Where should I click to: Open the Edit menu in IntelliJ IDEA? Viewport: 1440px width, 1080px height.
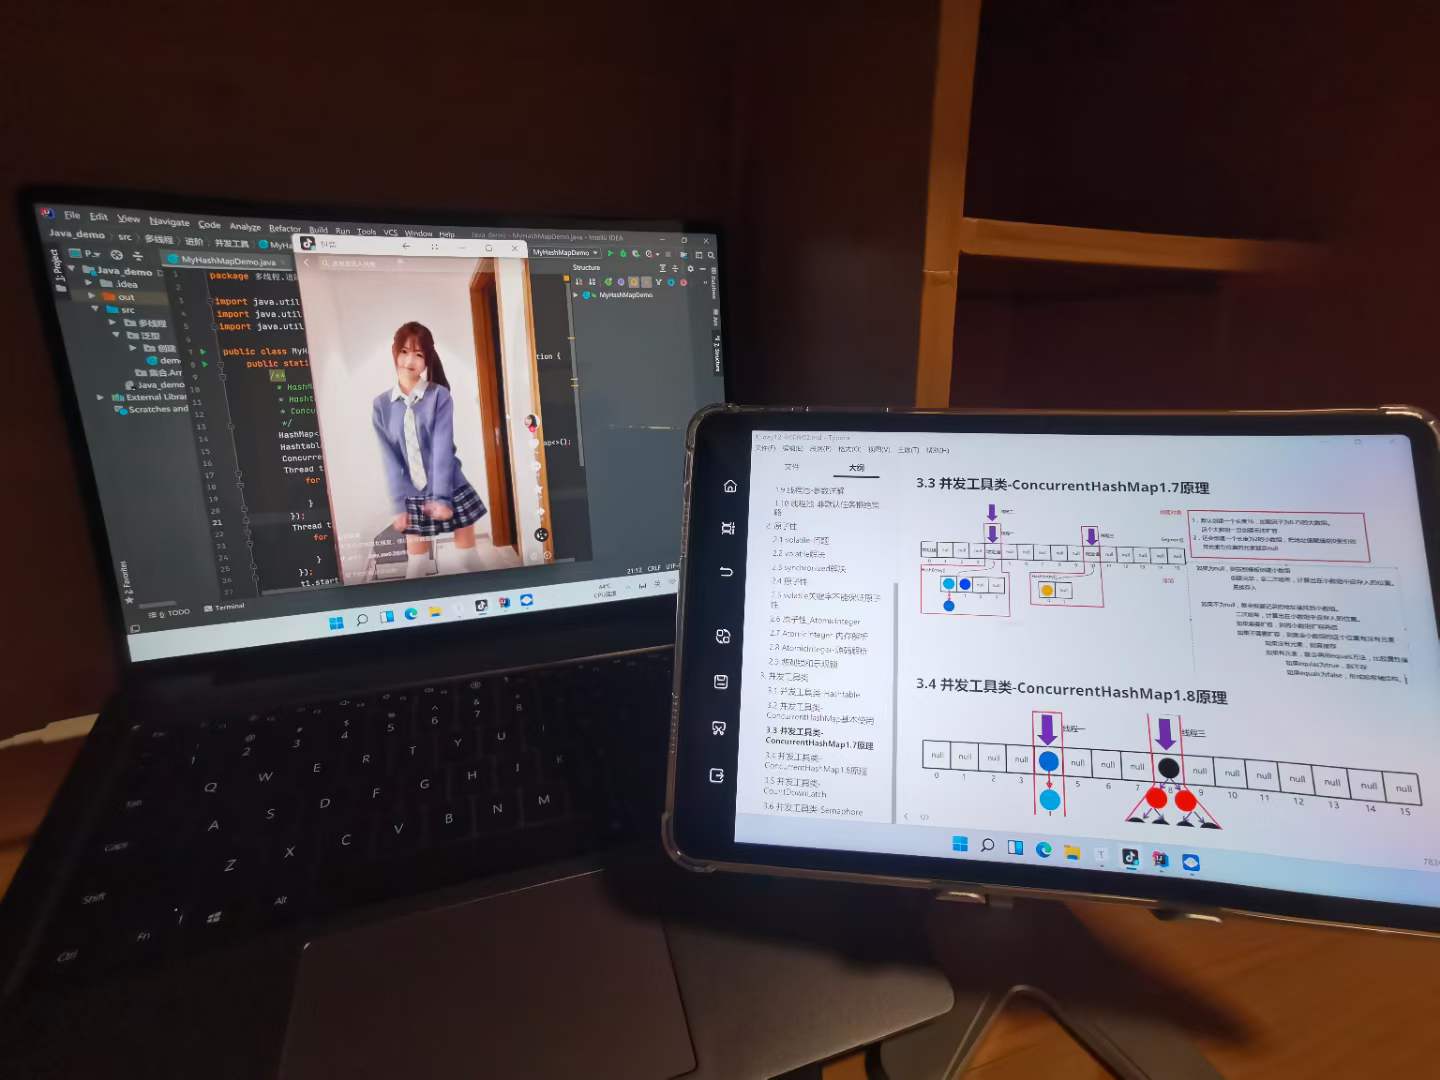tap(98, 216)
